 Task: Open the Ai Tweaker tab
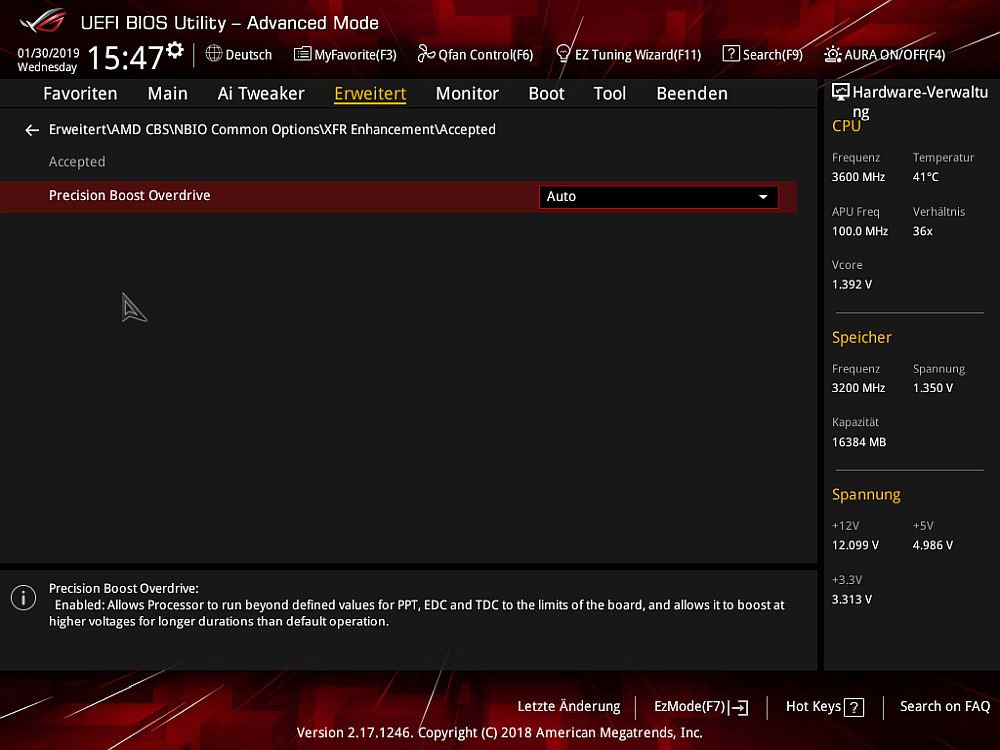pyautogui.click(x=261, y=94)
